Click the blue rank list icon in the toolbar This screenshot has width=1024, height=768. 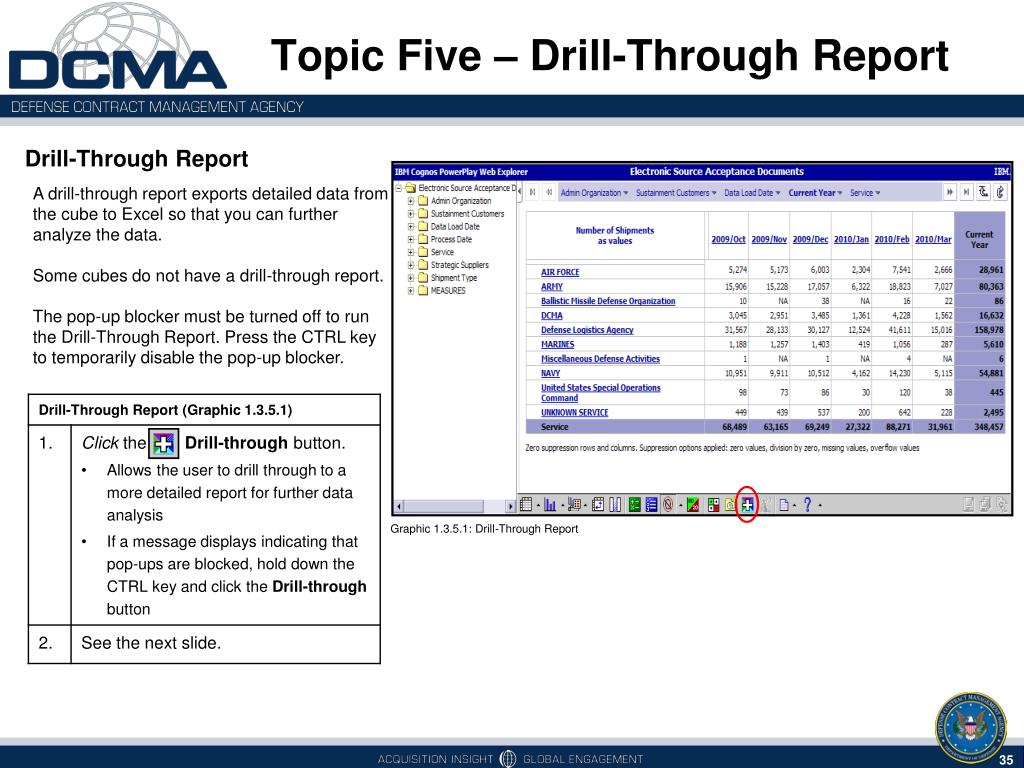(x=651, y=504)
